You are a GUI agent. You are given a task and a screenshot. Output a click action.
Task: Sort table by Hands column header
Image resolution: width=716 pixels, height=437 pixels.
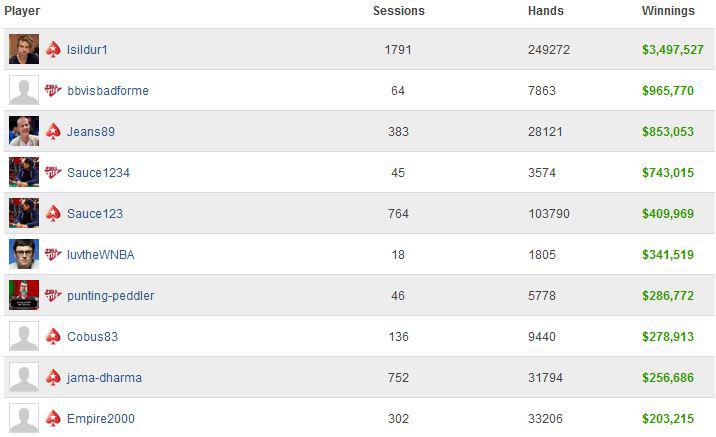[x=546, y=11]
